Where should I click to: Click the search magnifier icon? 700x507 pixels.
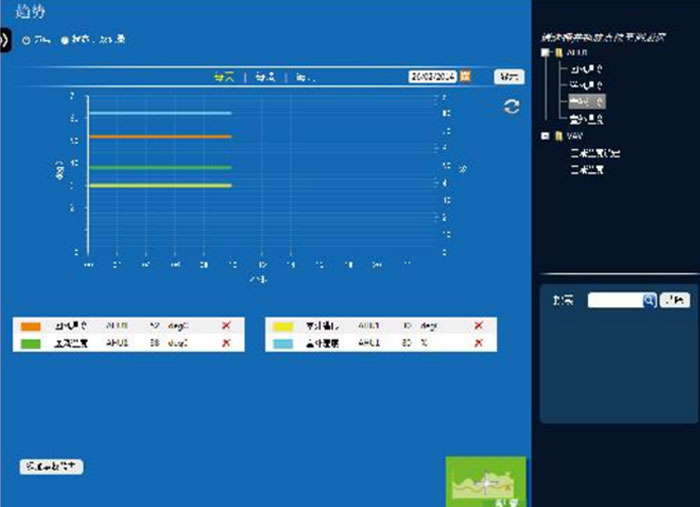point(649,299)
